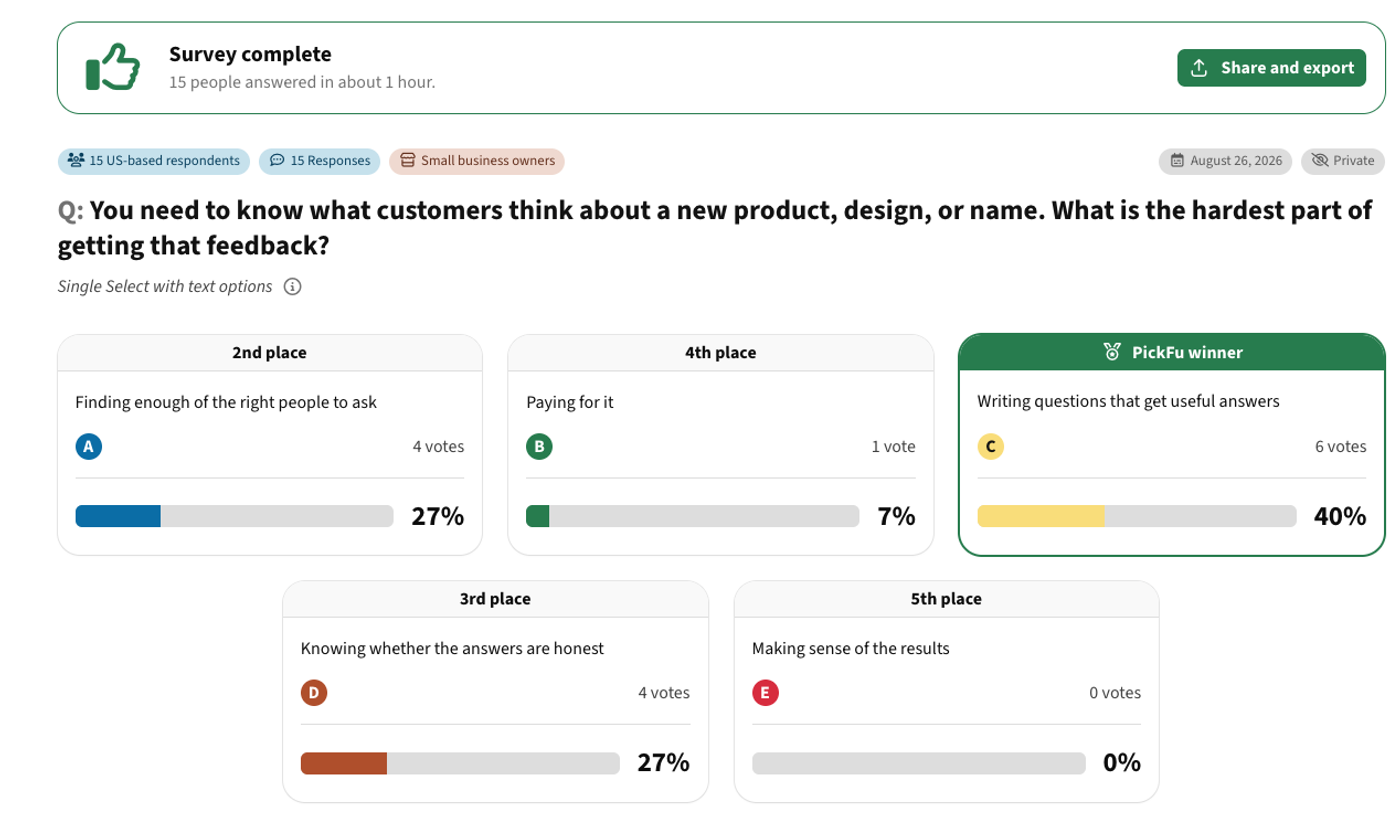The width and height of the screenshot is (1400, 838).
Task: Click option C's yellow 40% progress bar
Action: tap(1137, 516)
